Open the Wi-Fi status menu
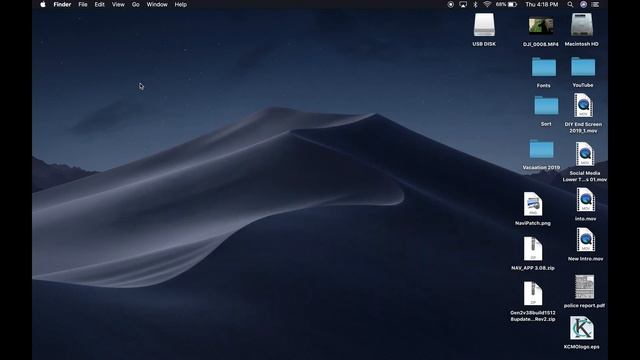The image size is (640, 360). coord(487,4)
